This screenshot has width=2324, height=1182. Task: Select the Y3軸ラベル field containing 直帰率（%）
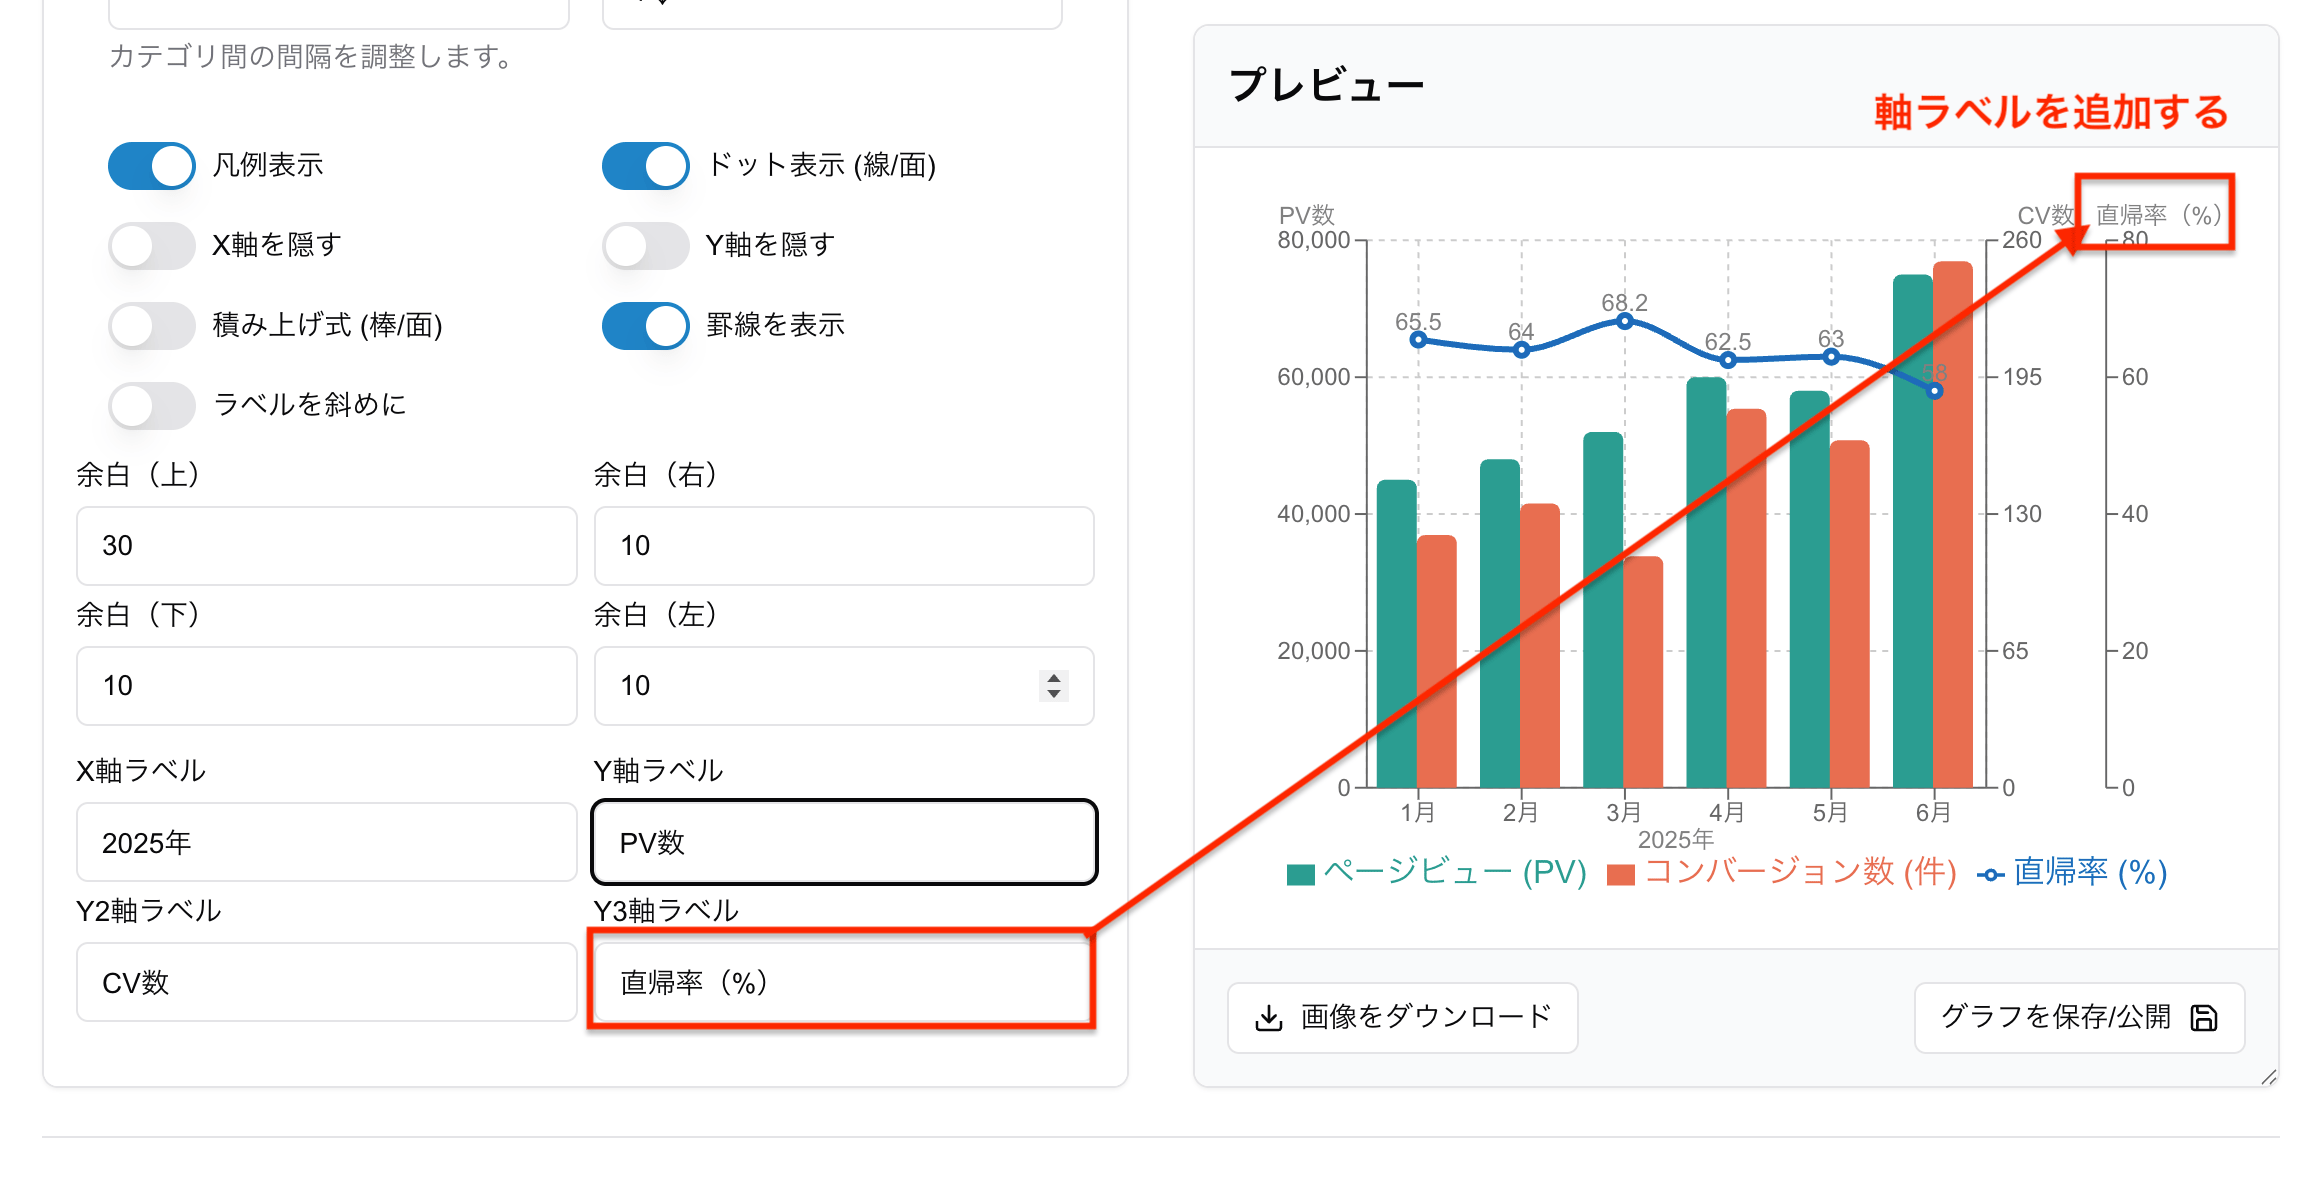[843, 983]
